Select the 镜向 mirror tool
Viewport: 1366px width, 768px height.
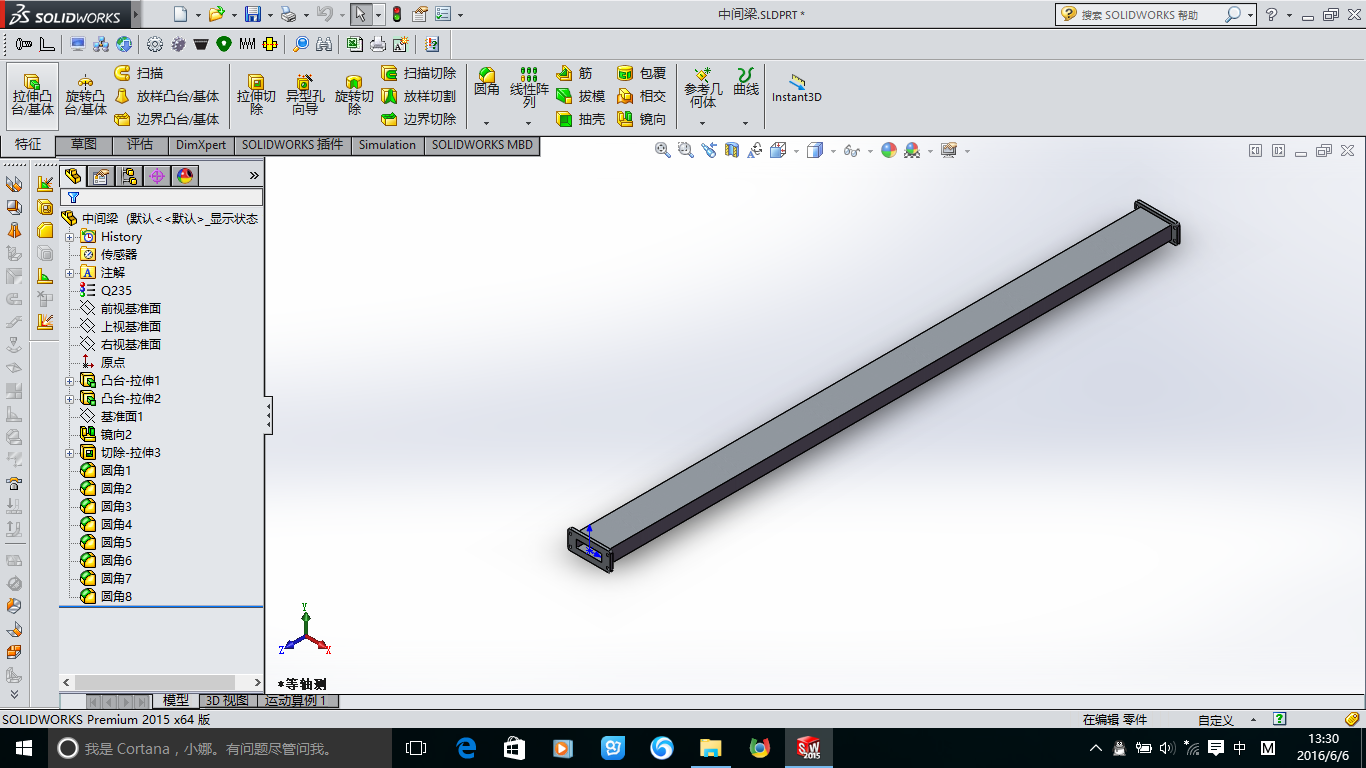point(642,119)
